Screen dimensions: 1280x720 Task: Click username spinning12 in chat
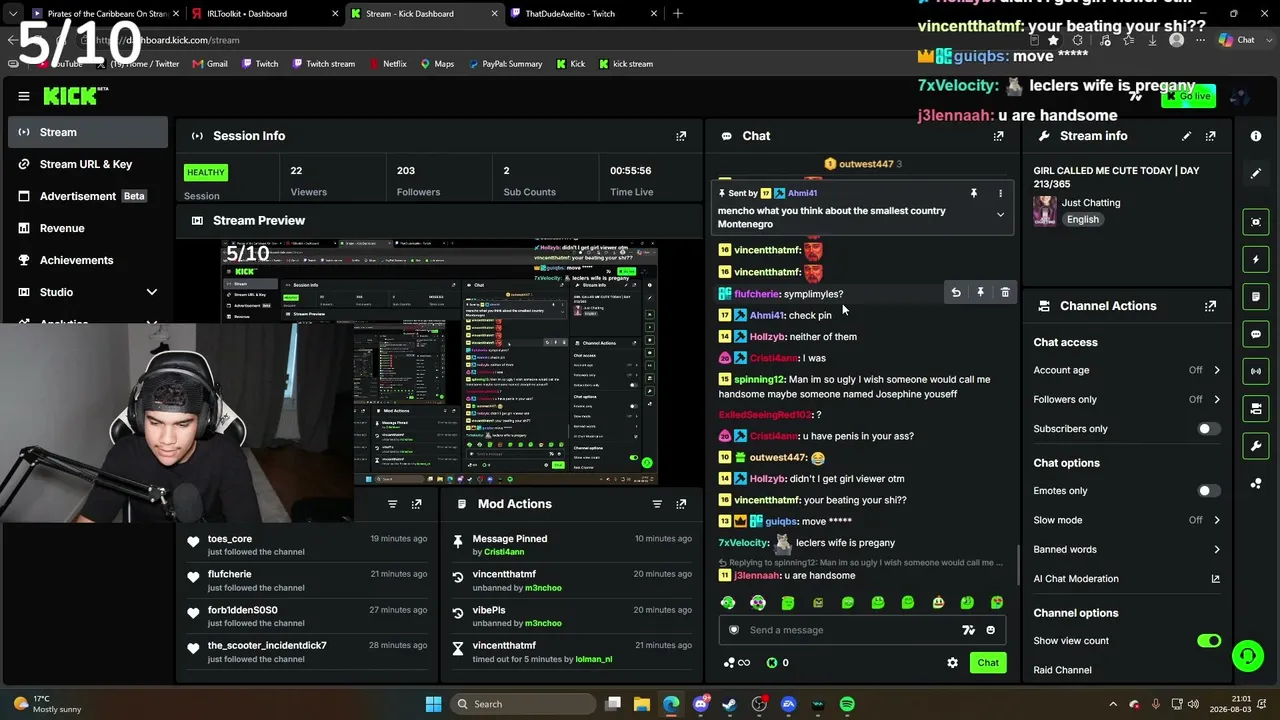tap(760, 380)
